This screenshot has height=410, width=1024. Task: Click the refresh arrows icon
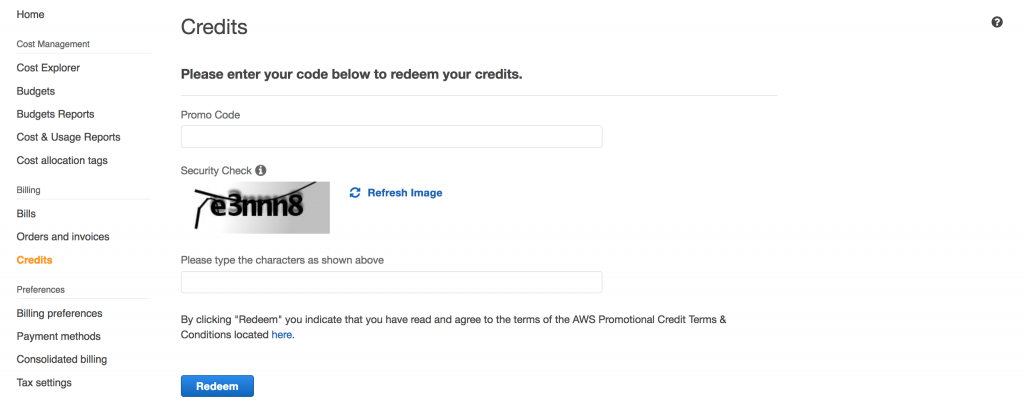[x=355, y=193]
